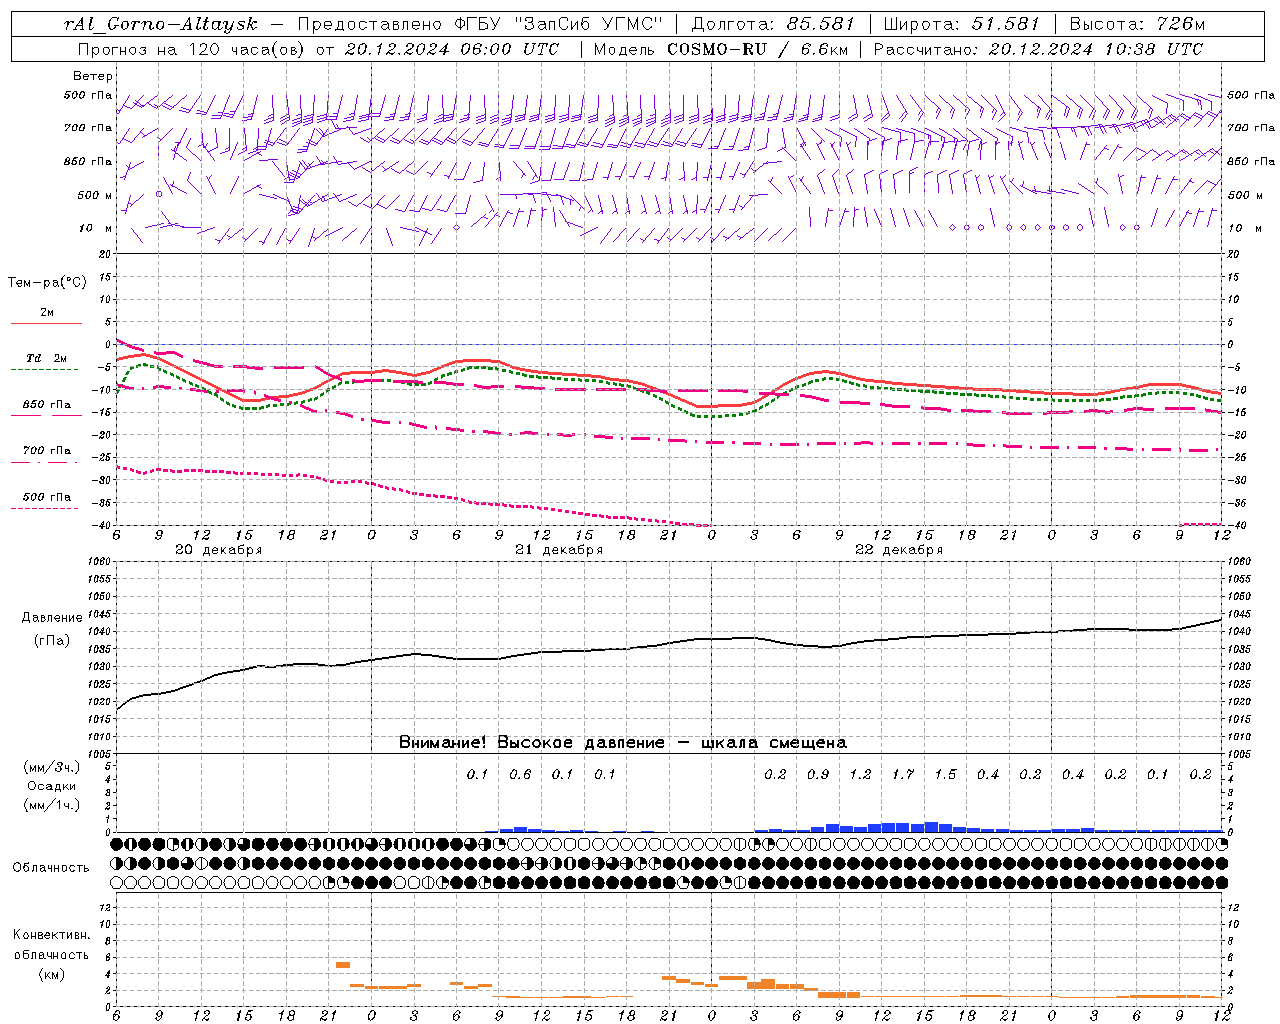Select the precipitation value 0.9
1280x1024 pixels.
(x=817, y=774)
